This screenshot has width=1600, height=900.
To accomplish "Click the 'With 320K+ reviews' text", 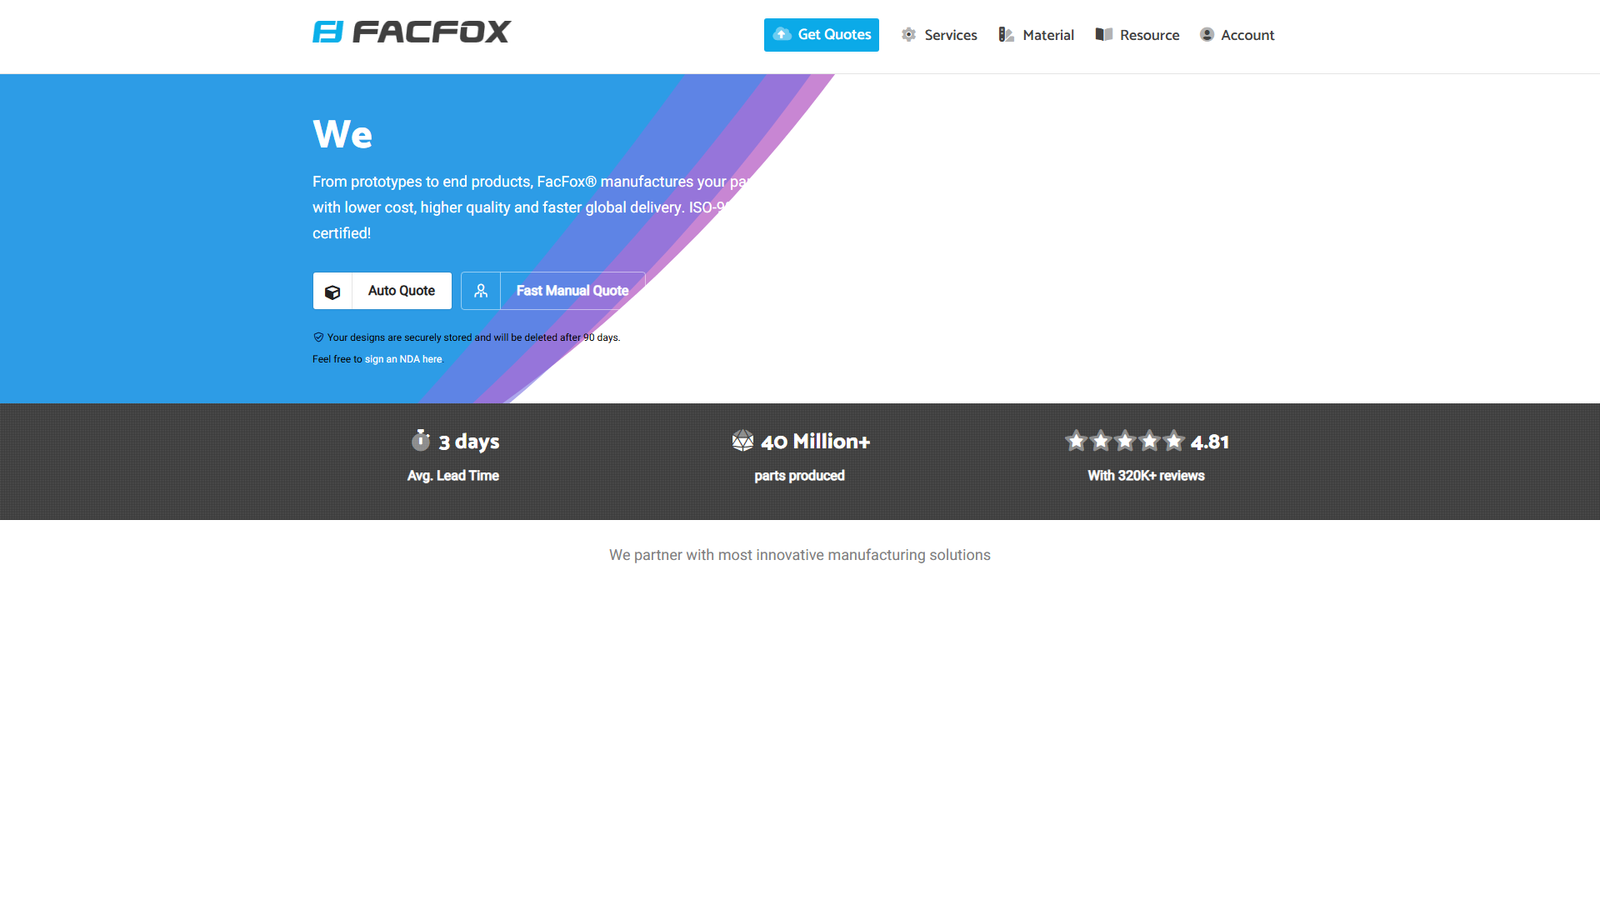I will pyautogui.click(x=1146, y=476).
